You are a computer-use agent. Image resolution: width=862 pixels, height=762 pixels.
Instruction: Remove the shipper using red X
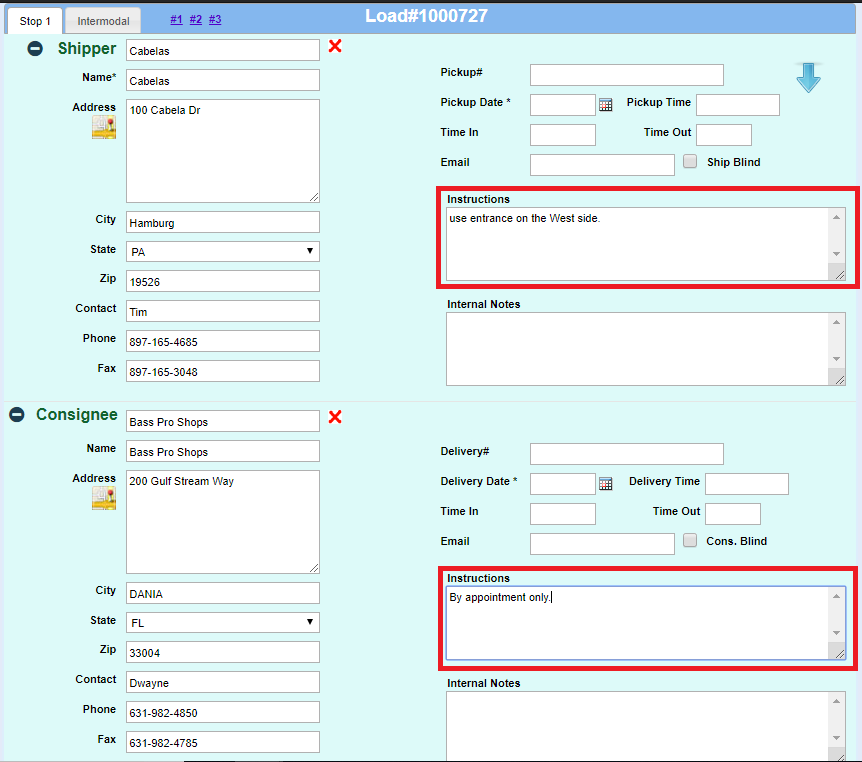335,46
